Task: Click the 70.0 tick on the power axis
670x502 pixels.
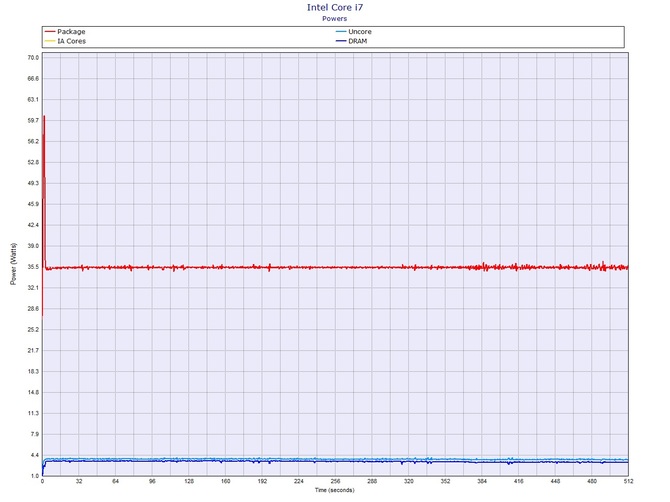Action: [32, 57]
